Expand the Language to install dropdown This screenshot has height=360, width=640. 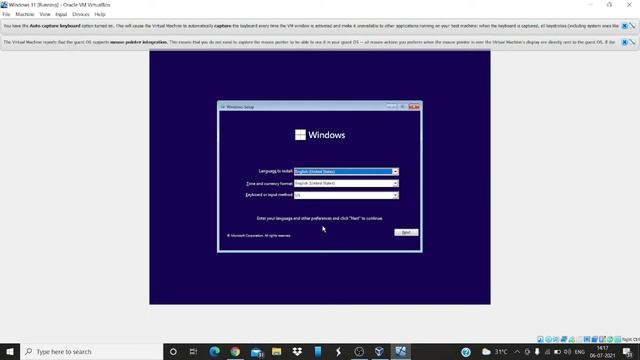click(395, 171)
